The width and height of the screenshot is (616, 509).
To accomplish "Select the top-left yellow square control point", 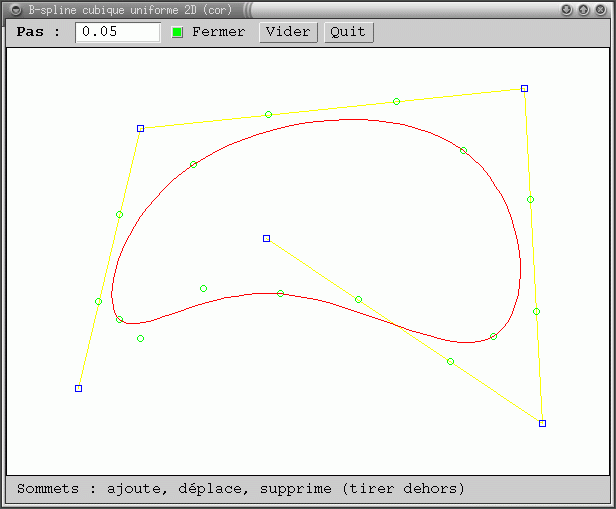I will [140, 128].
